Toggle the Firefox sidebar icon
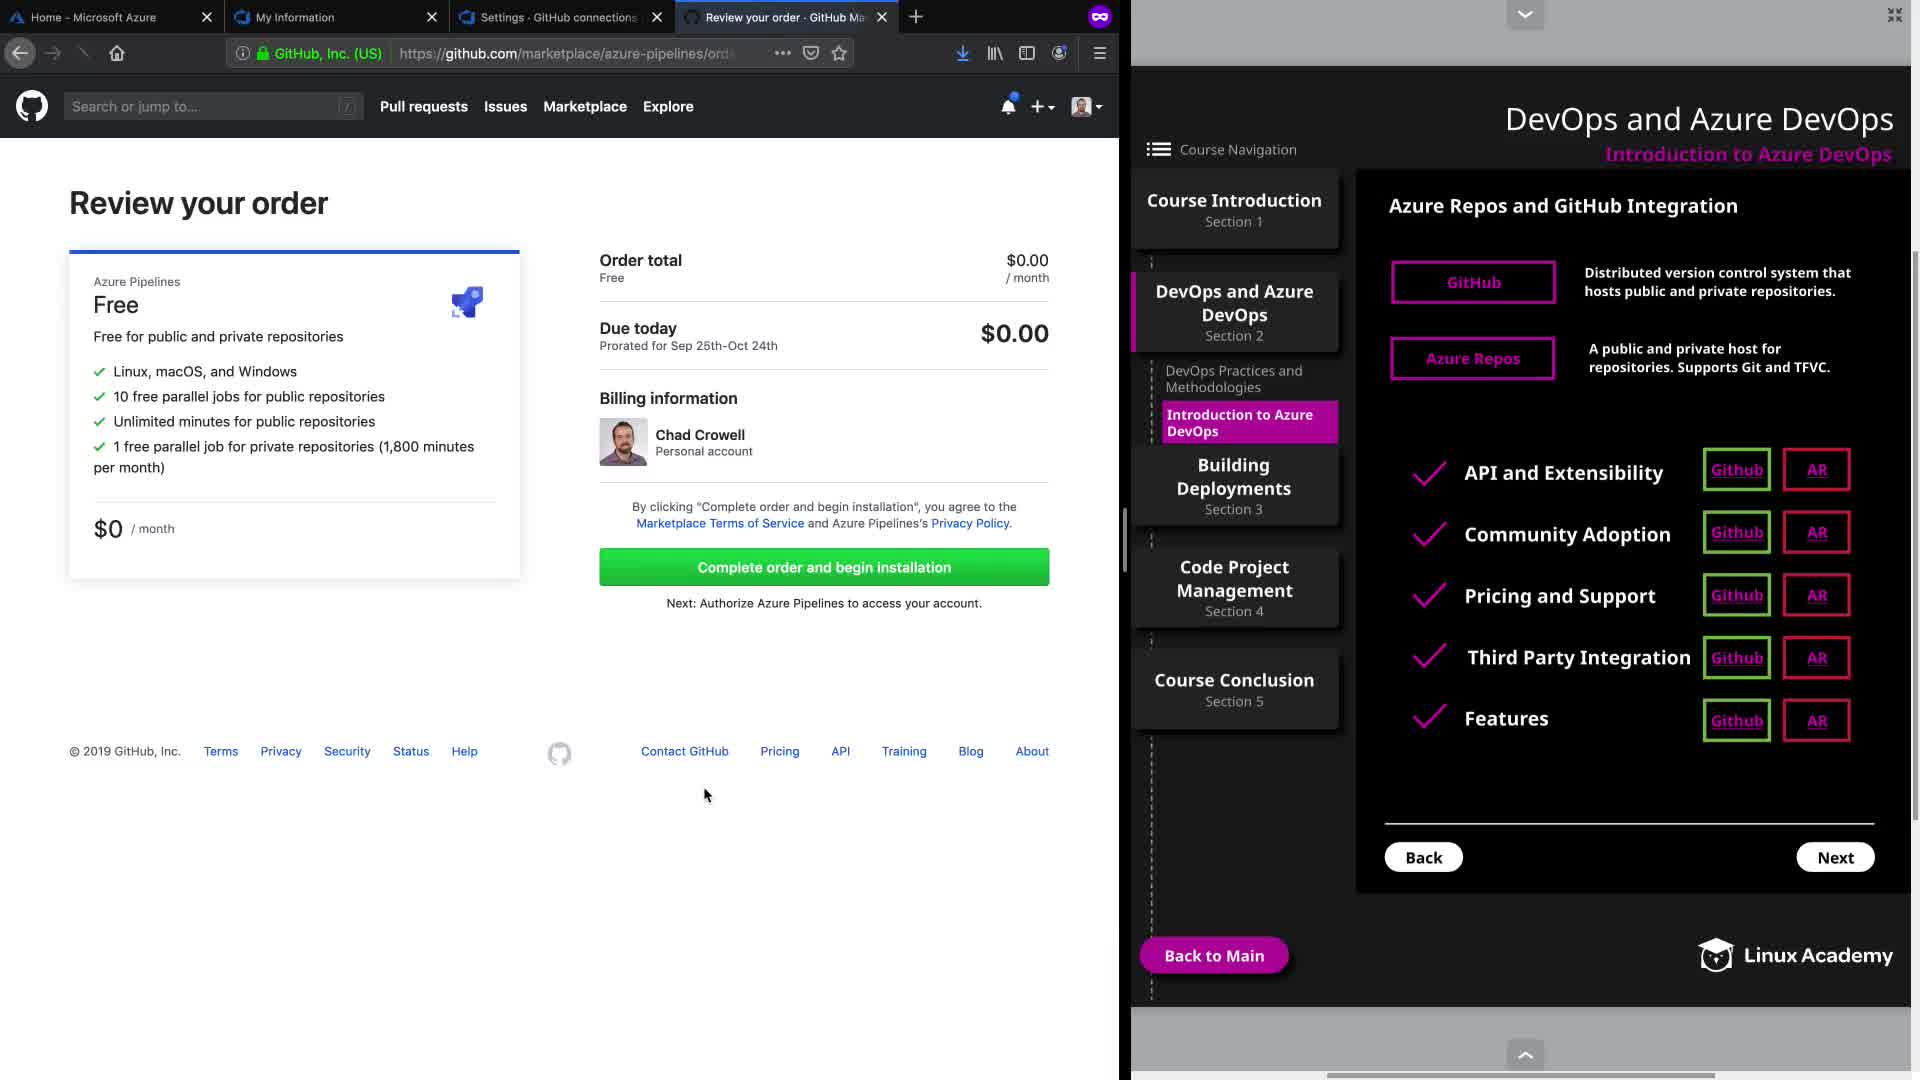Screen dimensions: 1920x1080 1026,53
